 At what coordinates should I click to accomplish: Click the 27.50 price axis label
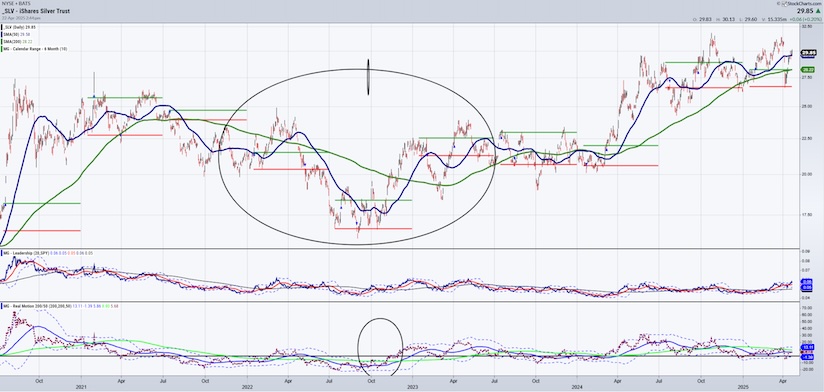(x=807, y=77)
